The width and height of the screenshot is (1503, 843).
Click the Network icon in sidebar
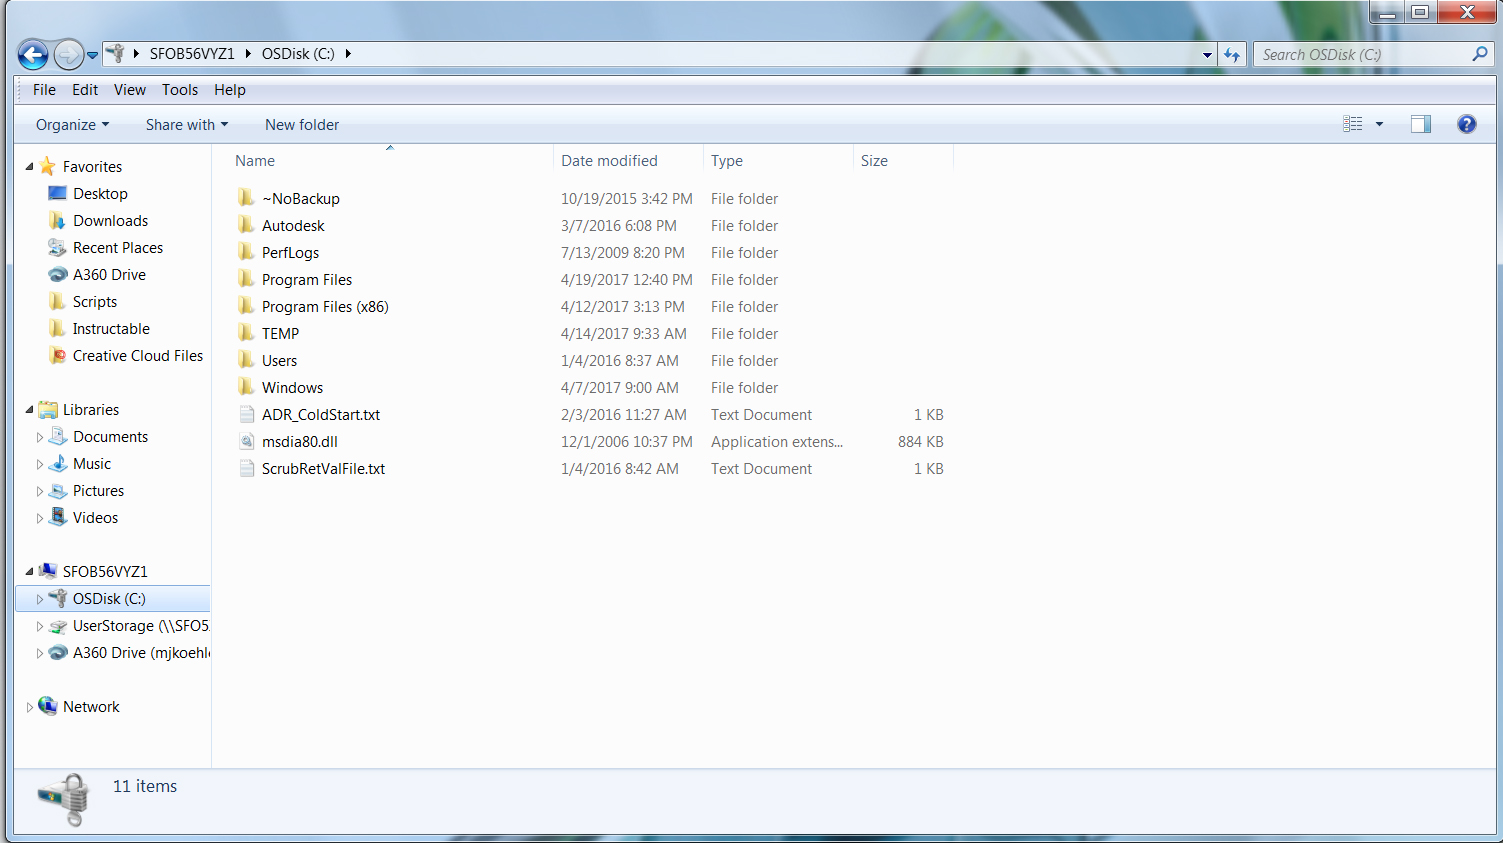tap(48, 706)
